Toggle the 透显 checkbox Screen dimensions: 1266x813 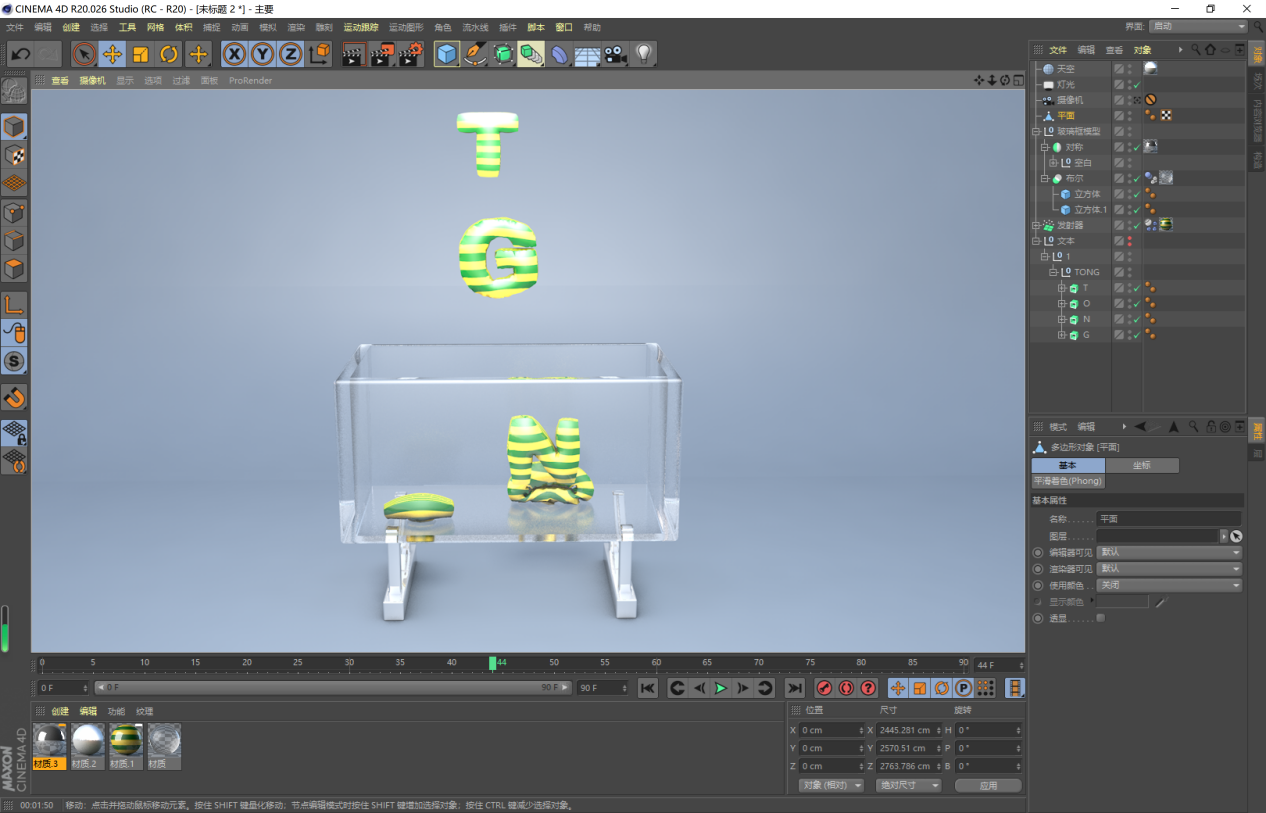[x=1101, y=618]
